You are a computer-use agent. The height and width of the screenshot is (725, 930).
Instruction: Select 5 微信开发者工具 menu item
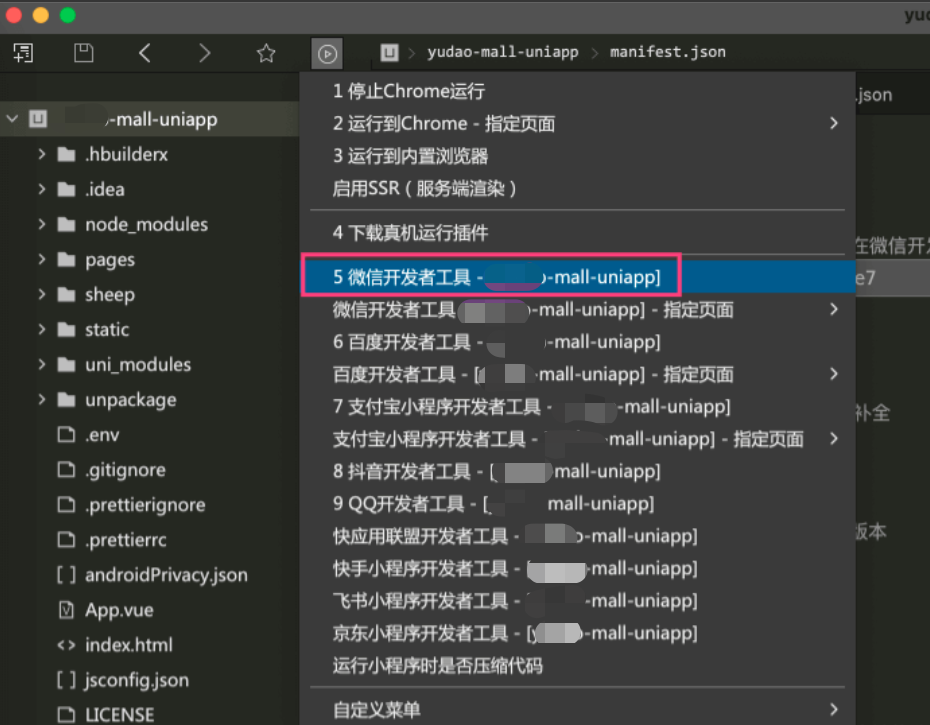coord(495,276)
